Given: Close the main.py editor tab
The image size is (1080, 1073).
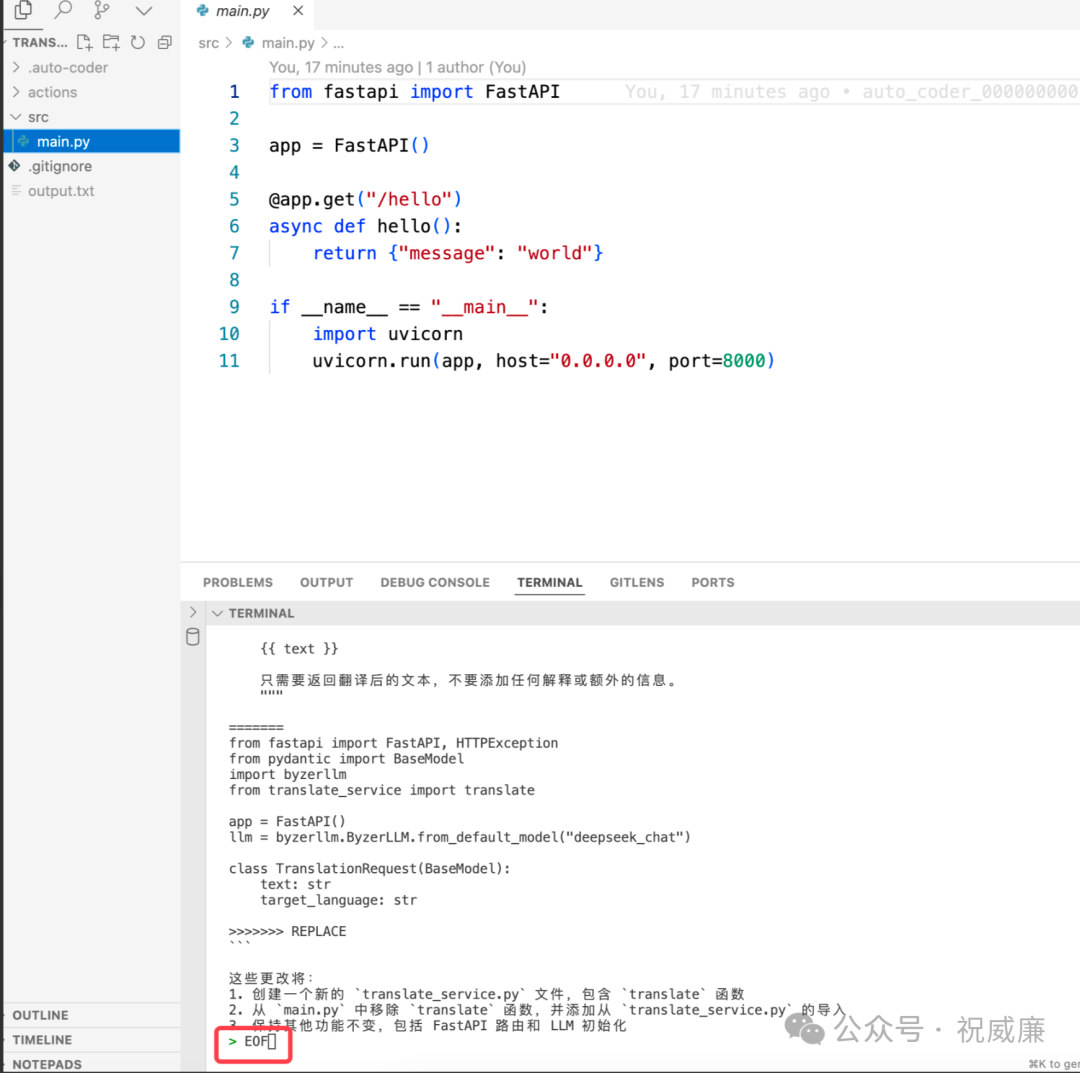Looking at the screenshot, I should [x=298, y=10].
